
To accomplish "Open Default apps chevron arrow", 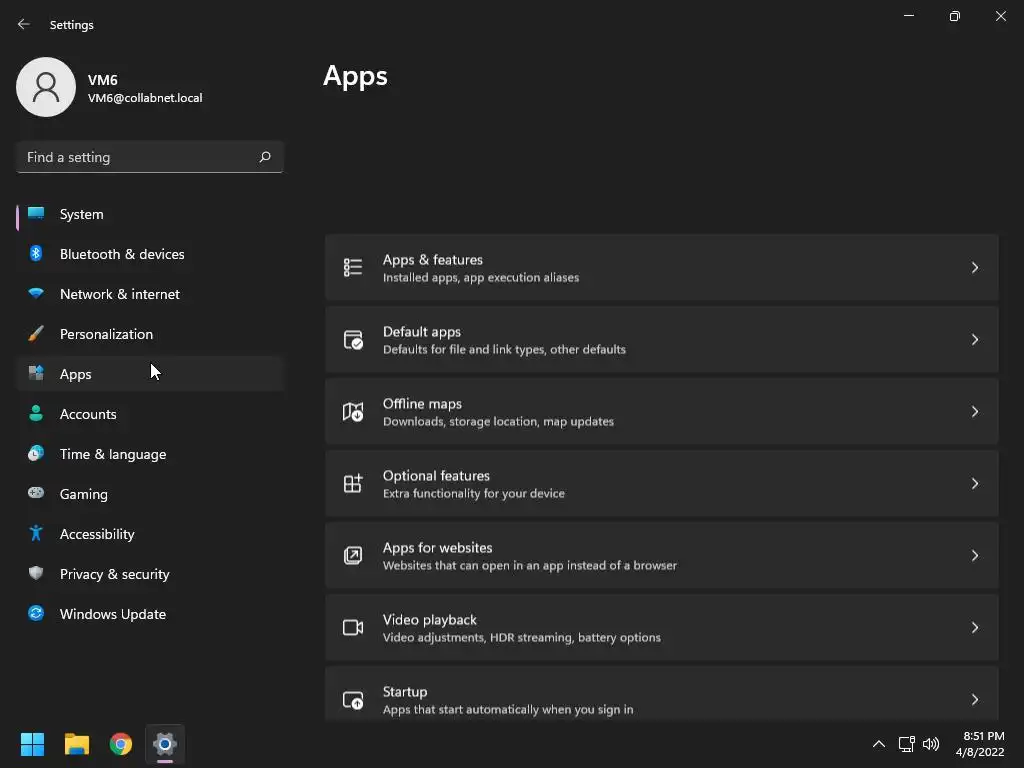I will (975, 340).
